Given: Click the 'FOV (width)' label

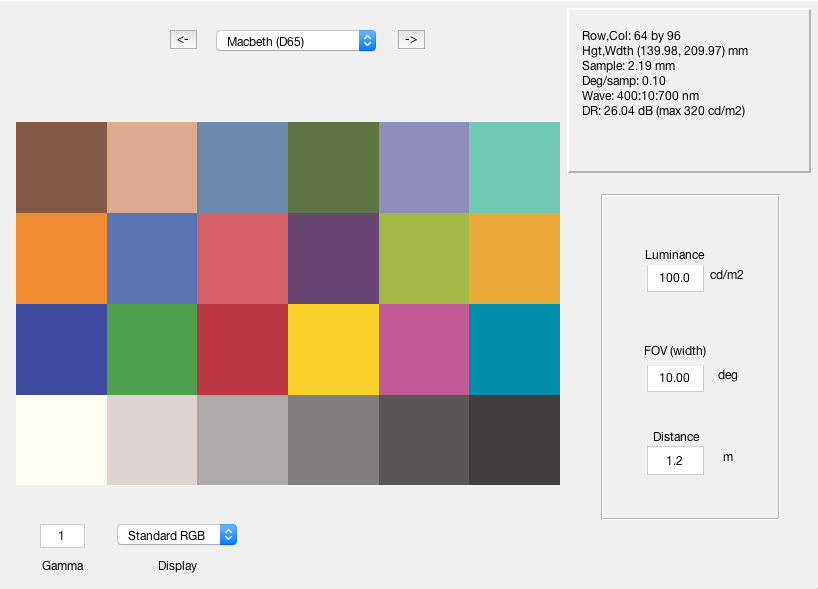Looking at the screenshot, I should [675, 351].
